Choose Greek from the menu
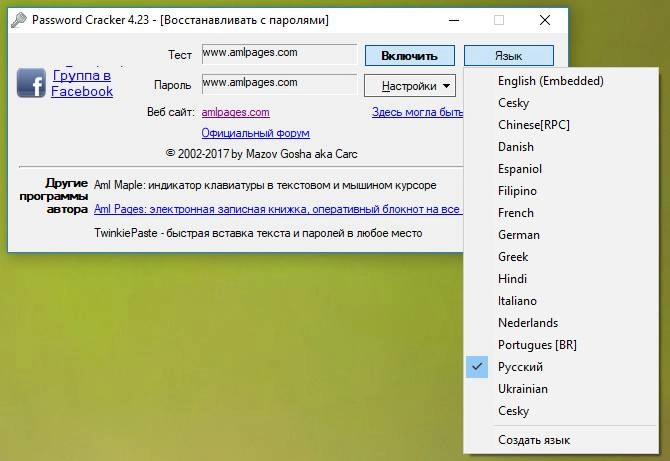 coord(561,257)
